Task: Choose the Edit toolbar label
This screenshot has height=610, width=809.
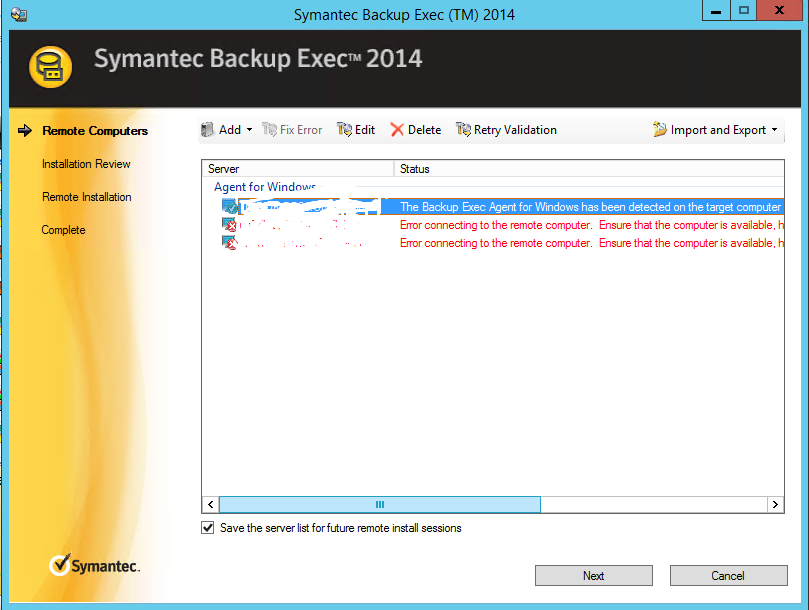Action: (x=365, y=130)
